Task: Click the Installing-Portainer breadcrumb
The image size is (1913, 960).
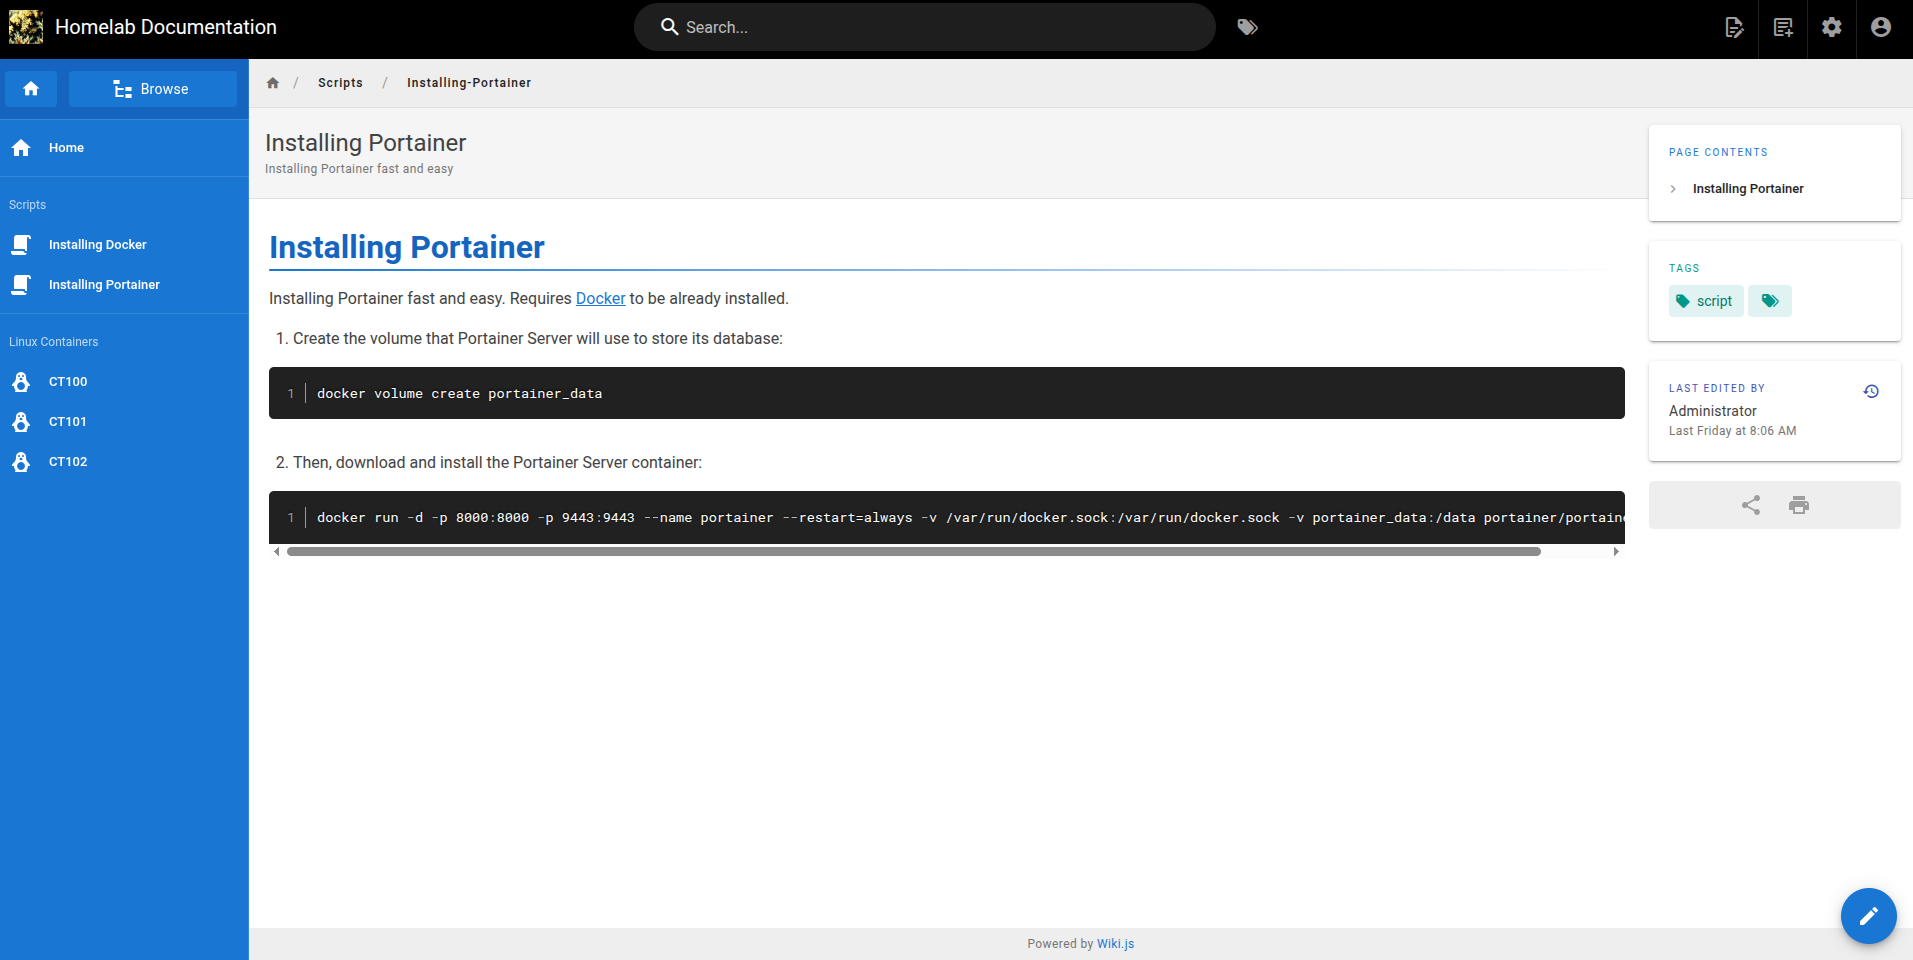Action: (469, 83)
